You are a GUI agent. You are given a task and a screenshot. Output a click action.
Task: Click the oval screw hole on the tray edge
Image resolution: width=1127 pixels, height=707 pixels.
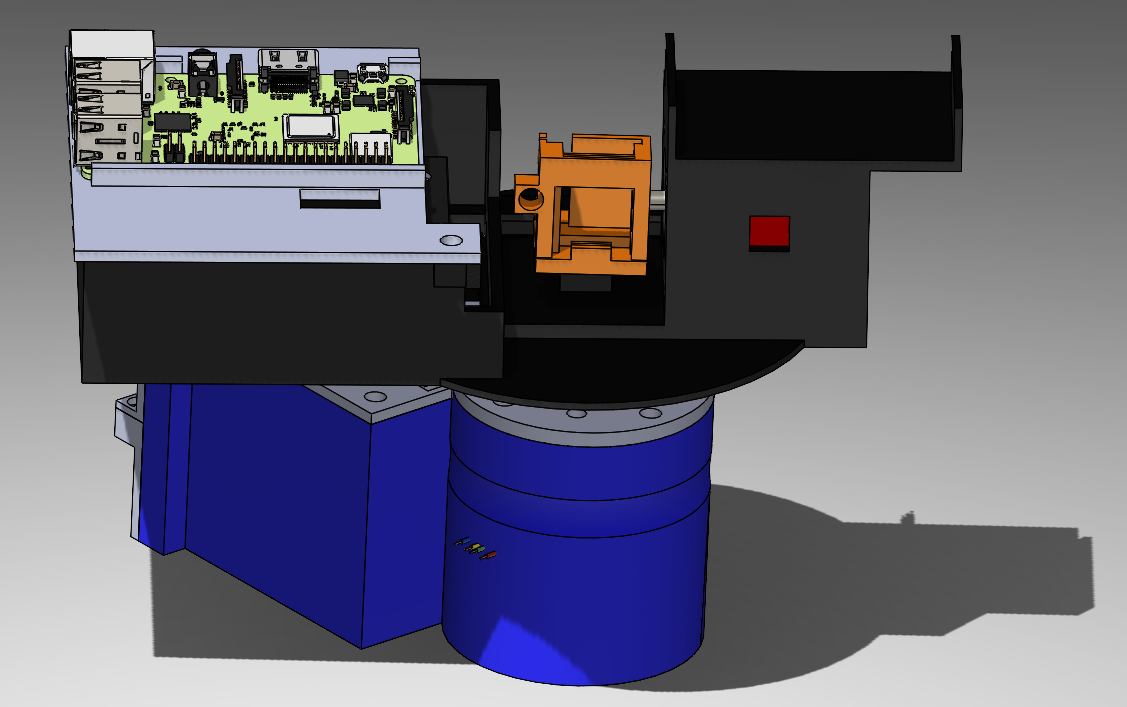tap(451, 239)
